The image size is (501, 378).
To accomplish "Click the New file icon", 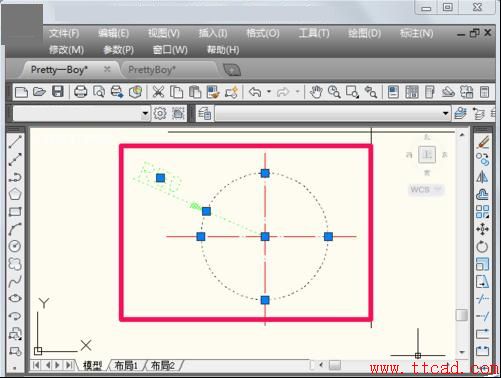I will [x=21, y=92].
